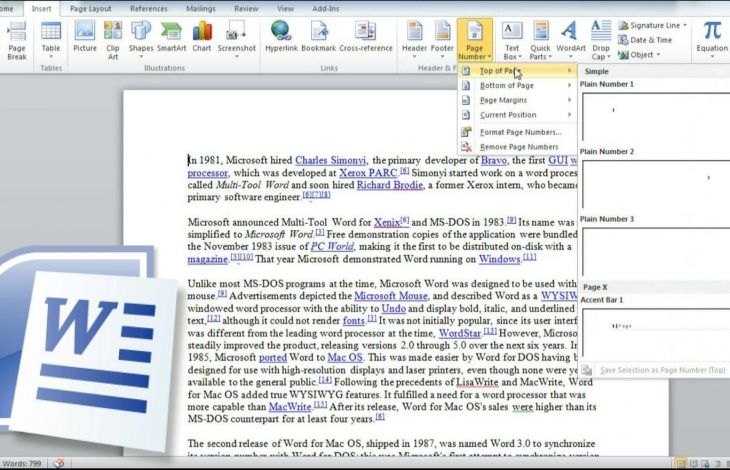Expand the Top of Page submenu arrow
Image resolution: width=730 pixels, height=470 pixels.
[569, 71]
